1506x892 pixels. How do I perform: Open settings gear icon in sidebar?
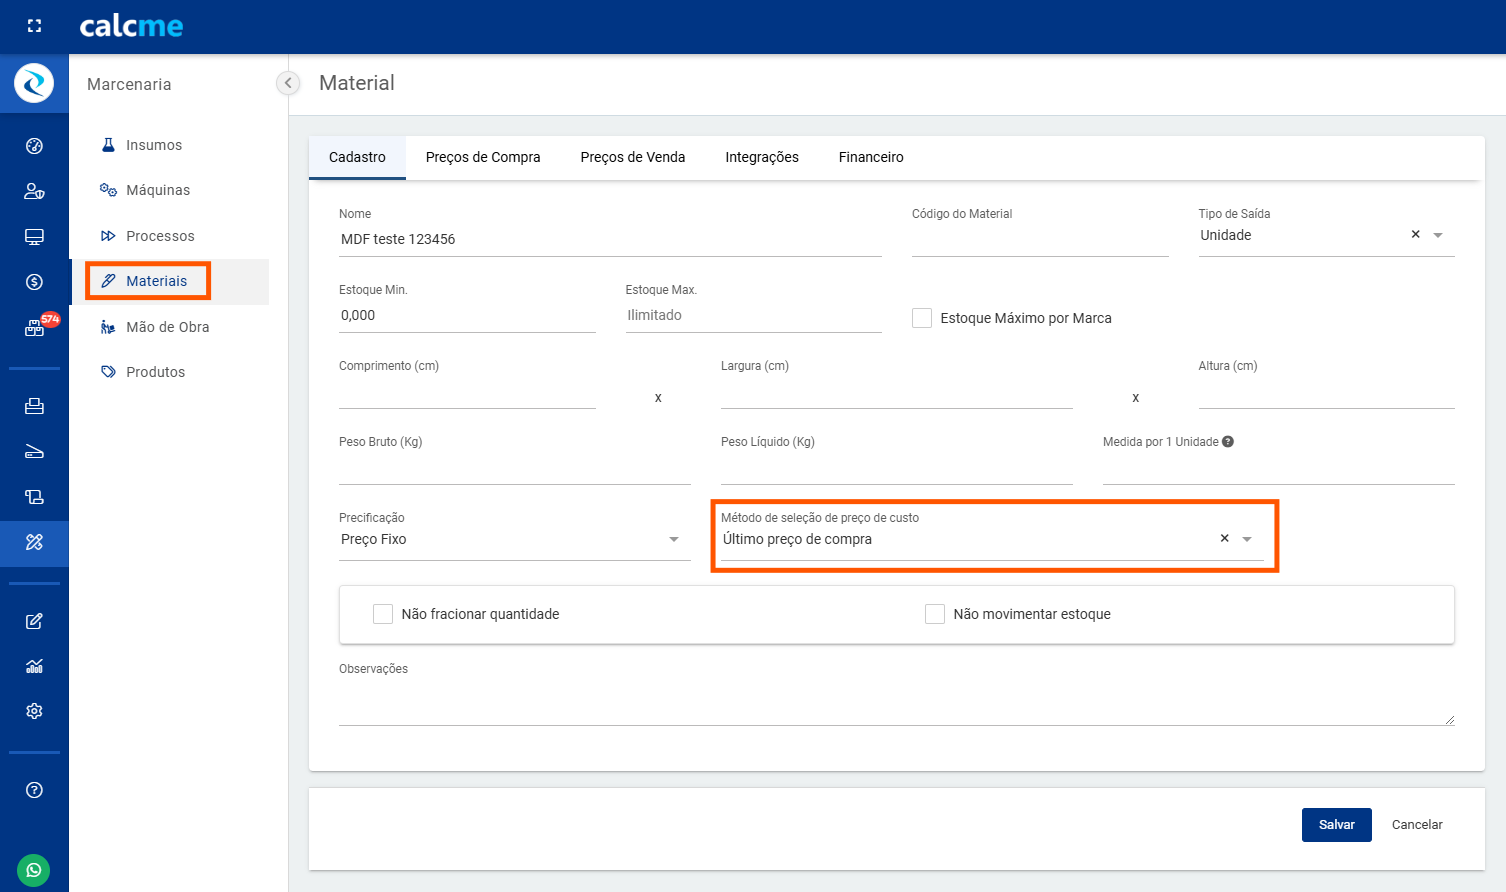(x=34, y=711)
